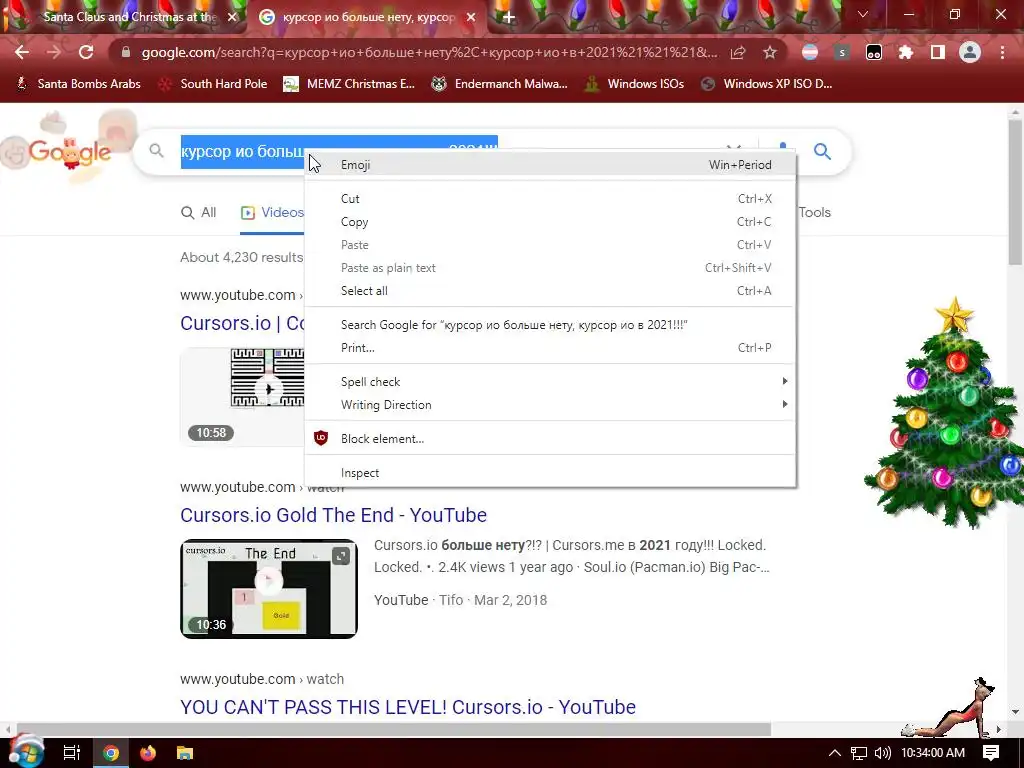
Task: Open File Explorer from the taskbar
Action: (x=185, y=753)
